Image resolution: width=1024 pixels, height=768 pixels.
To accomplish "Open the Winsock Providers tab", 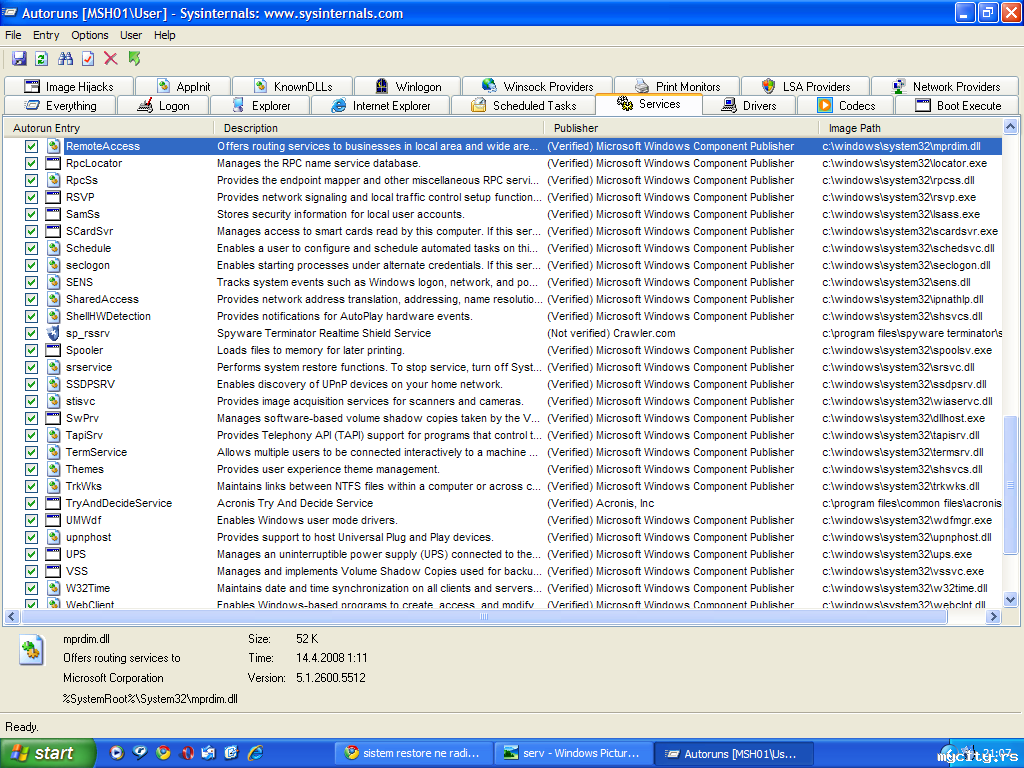I will 537,86.
